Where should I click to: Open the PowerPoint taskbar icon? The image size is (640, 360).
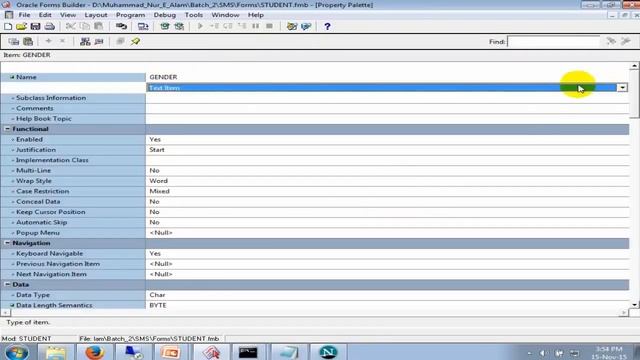pos(171,352)
